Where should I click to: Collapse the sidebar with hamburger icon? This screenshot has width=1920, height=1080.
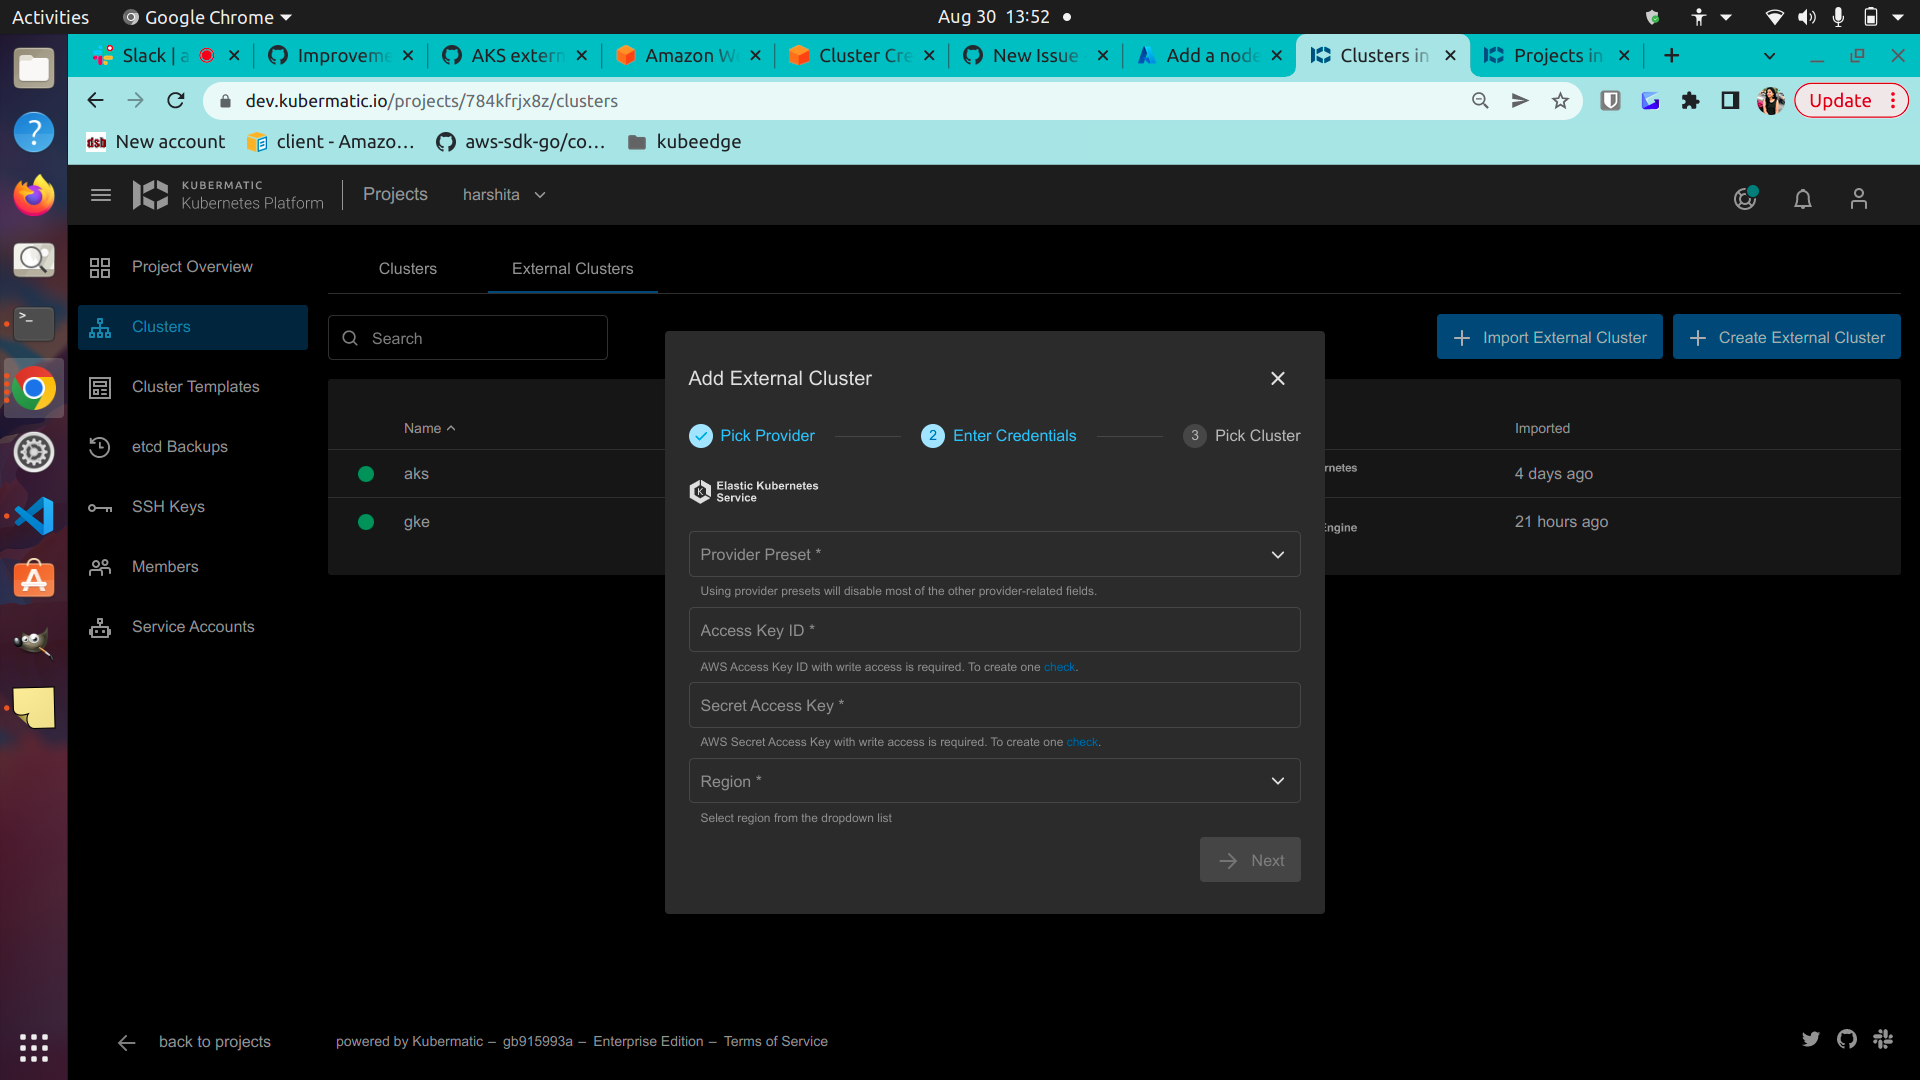coord(100,195)
